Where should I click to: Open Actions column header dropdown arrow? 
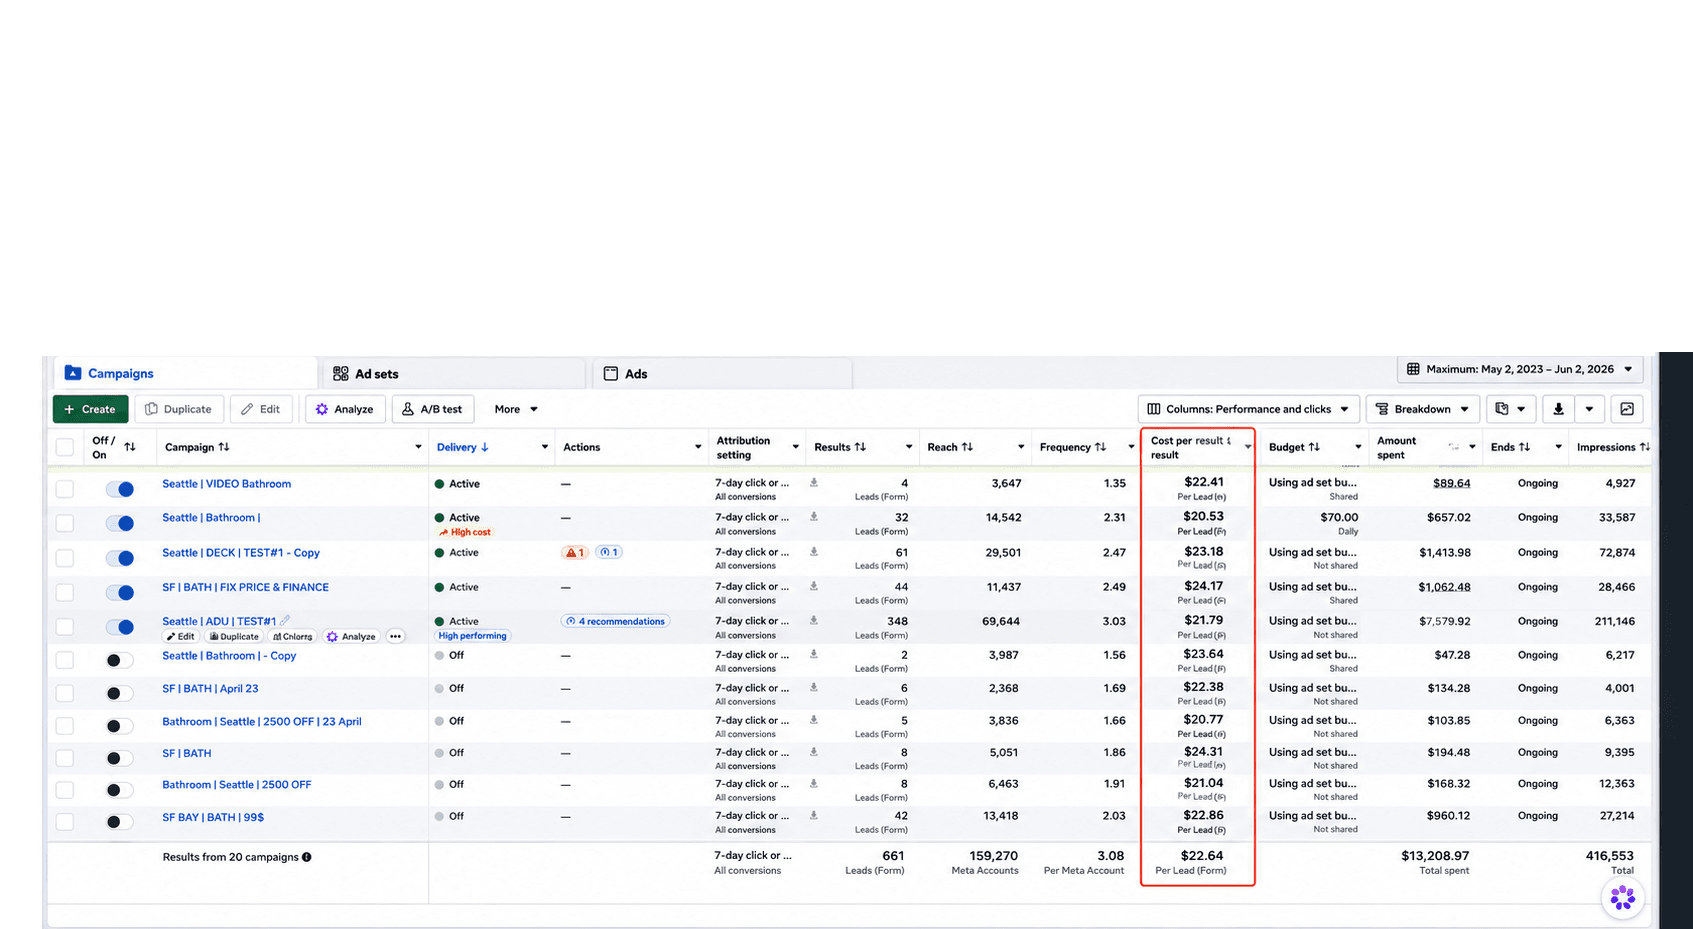[698, 447]
